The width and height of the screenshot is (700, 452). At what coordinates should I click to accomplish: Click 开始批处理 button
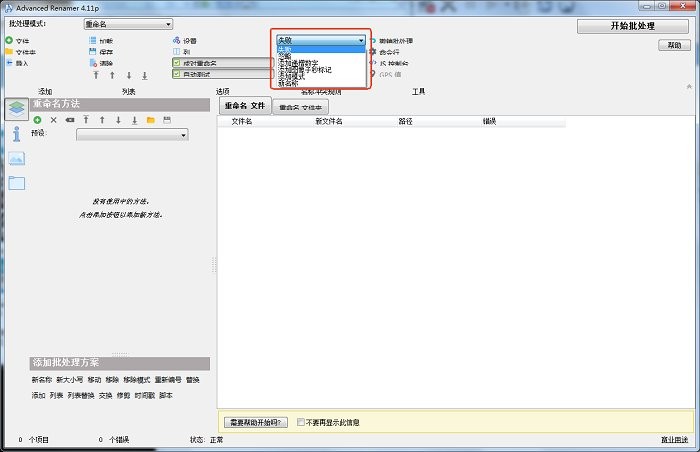(633, 26)
